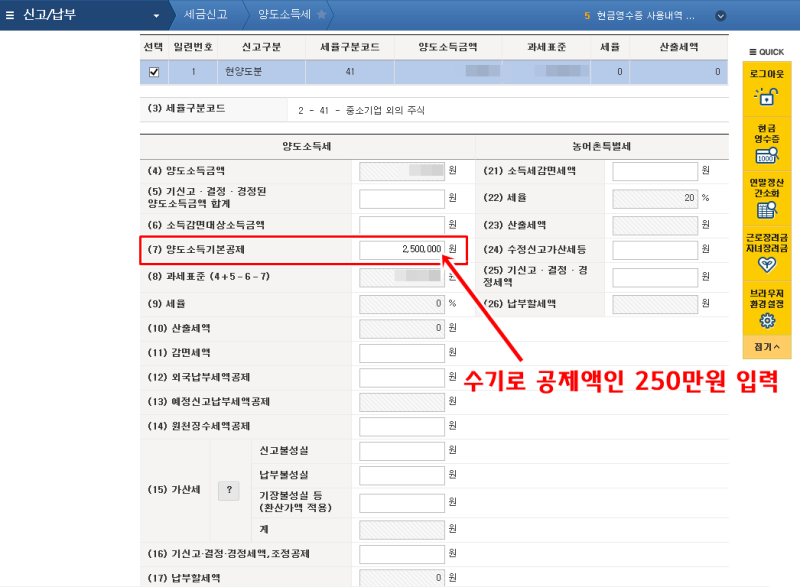Click the 양도소득세 section header
The image size is (800, 587).
point(307,147)
